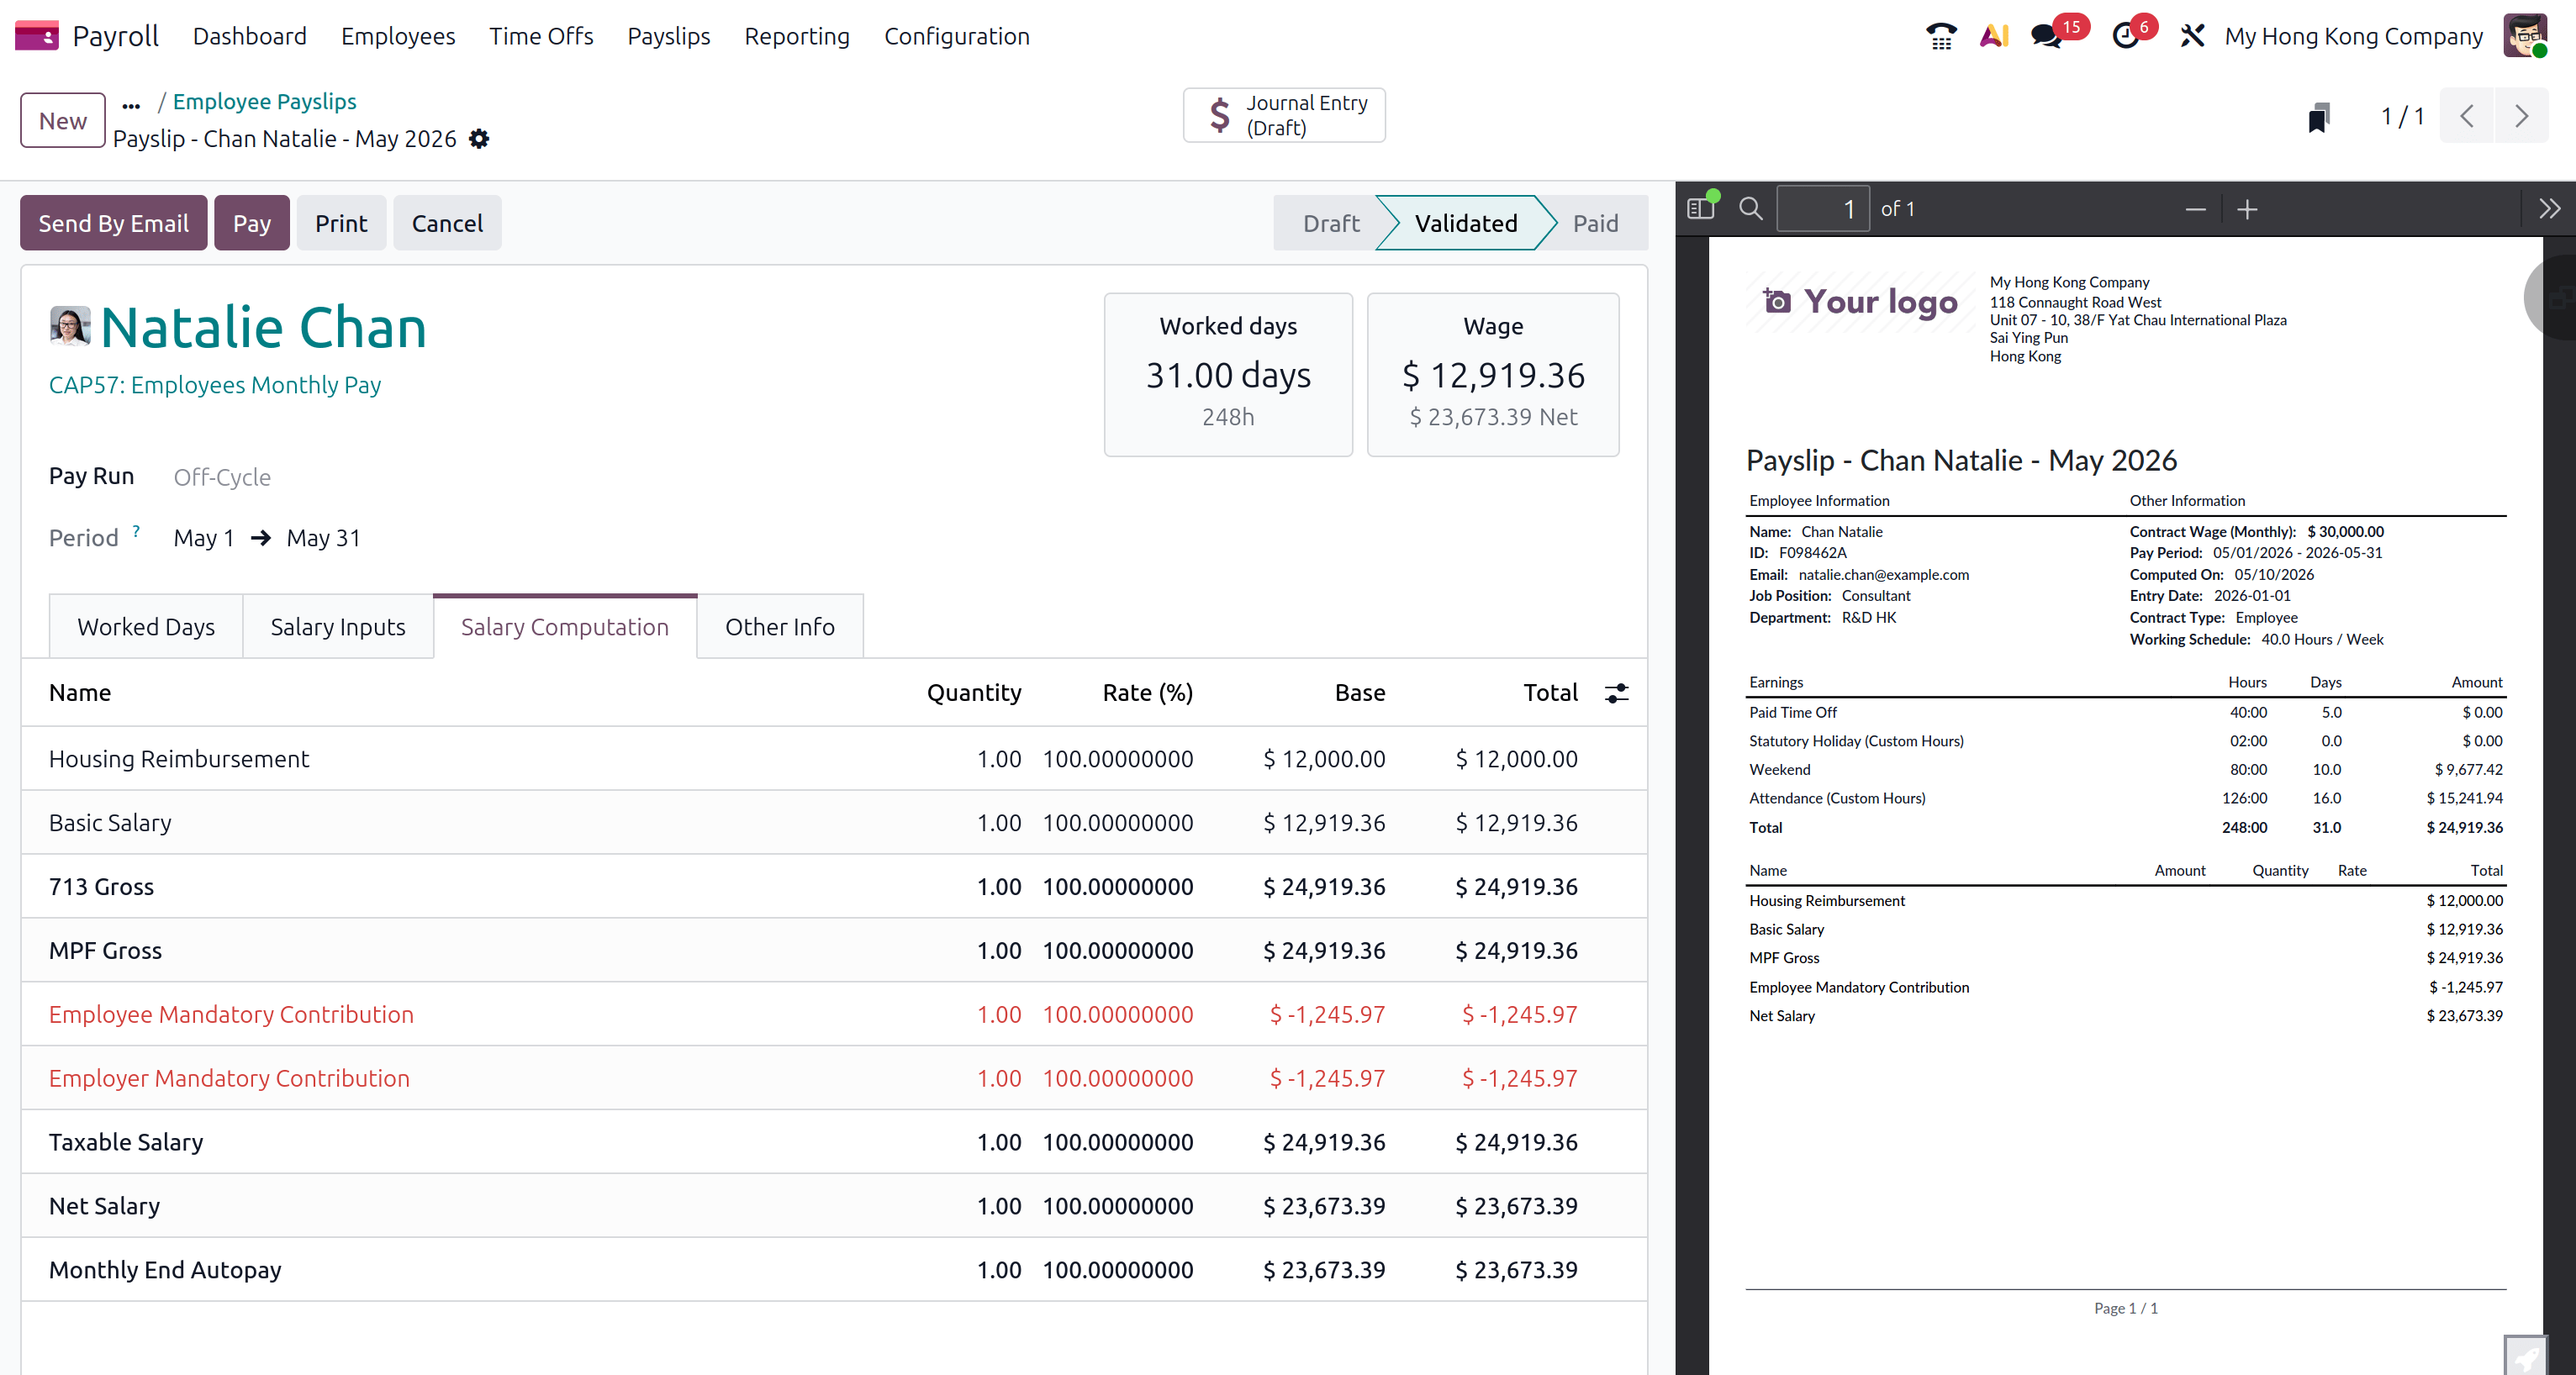The image size is (2576, 1375).
Task: Open the Natalie Chan employee link
Action: pos(264,327)
